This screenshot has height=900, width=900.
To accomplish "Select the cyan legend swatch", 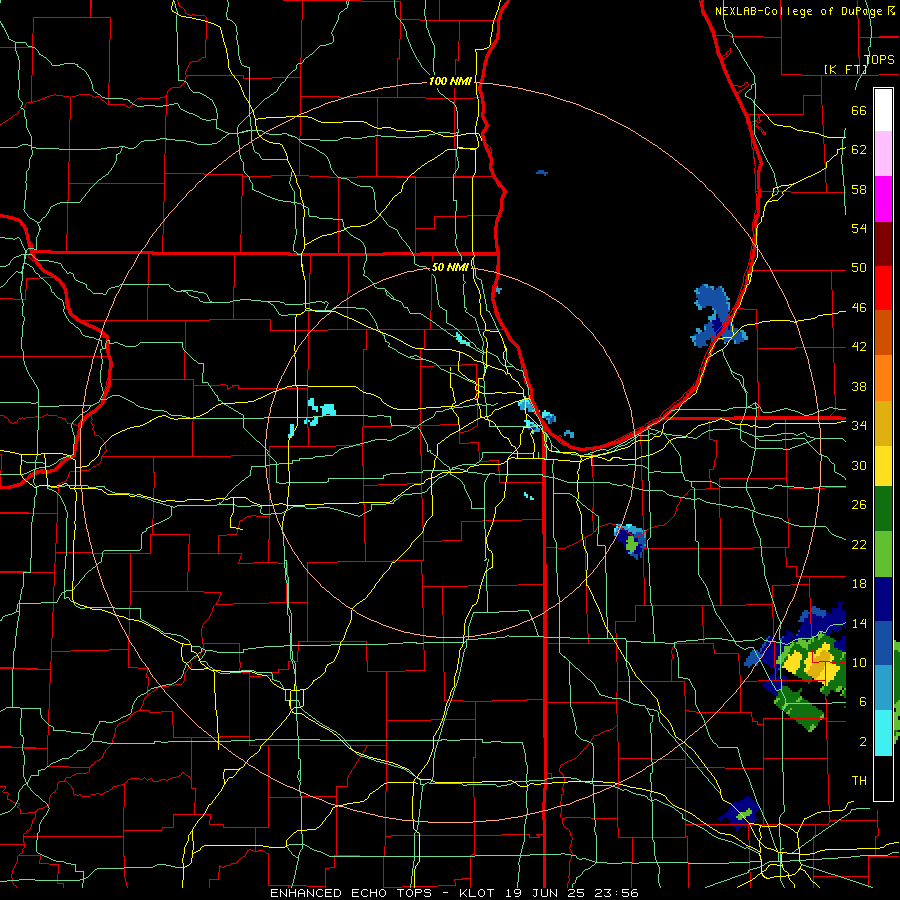I will tap(883, 733).
